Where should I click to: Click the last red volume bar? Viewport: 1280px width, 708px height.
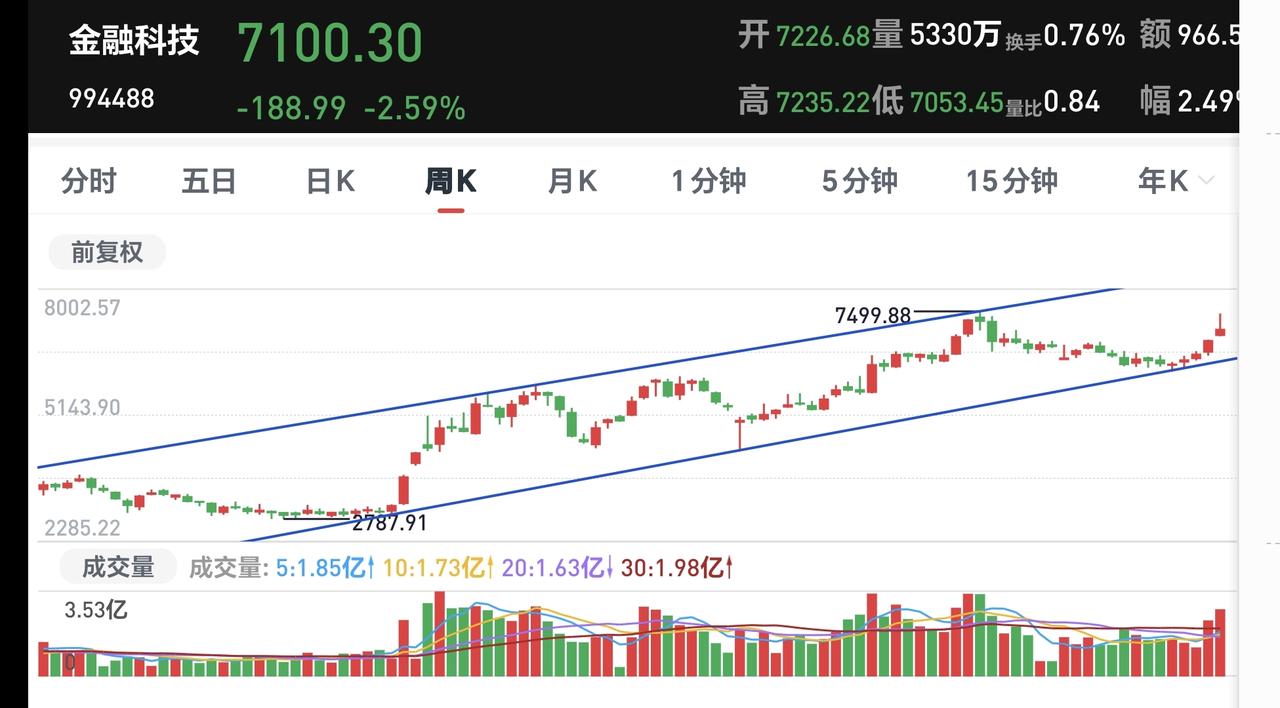click(1220, 642)
